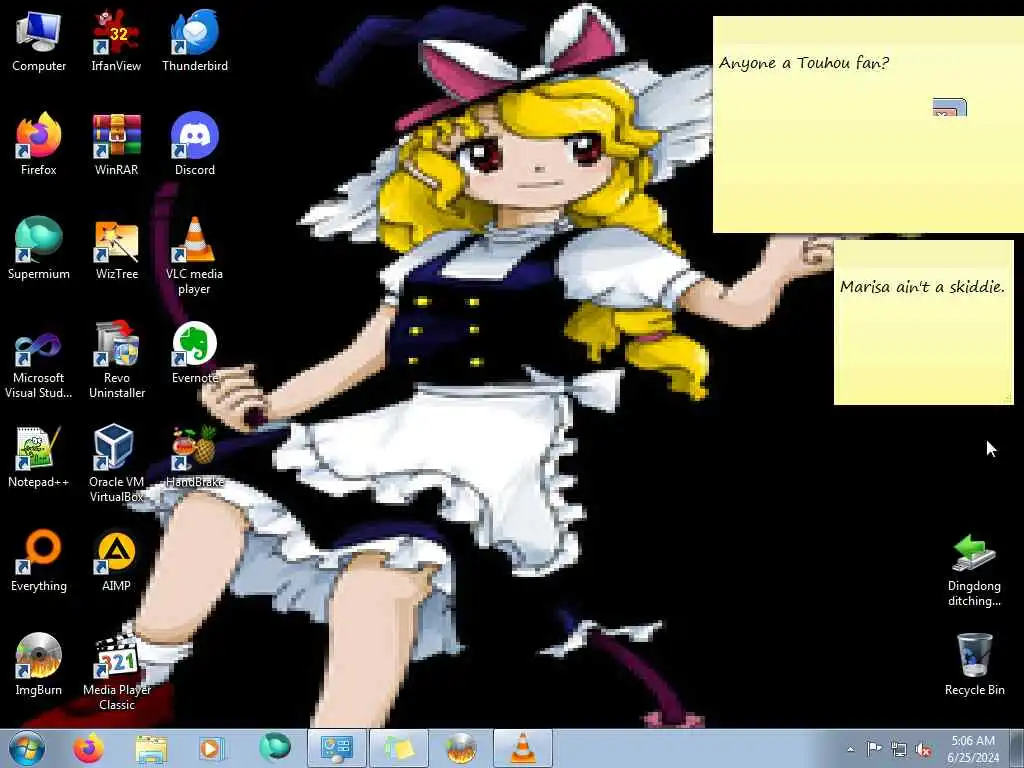Click the VLC media player desktop shortcut

(195, 256)
